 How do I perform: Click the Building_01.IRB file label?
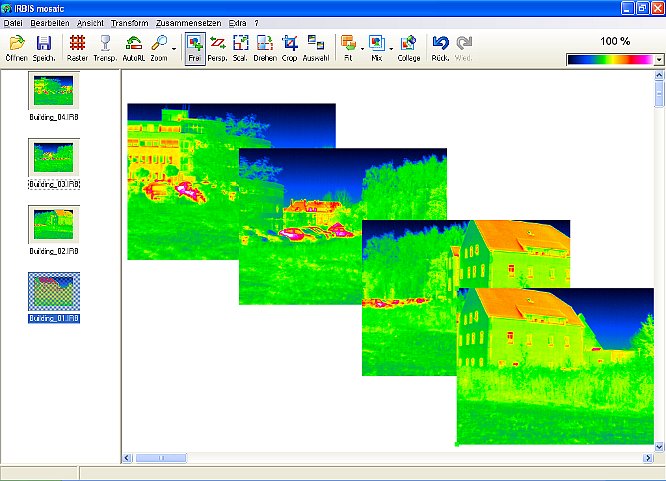point(54,318)
